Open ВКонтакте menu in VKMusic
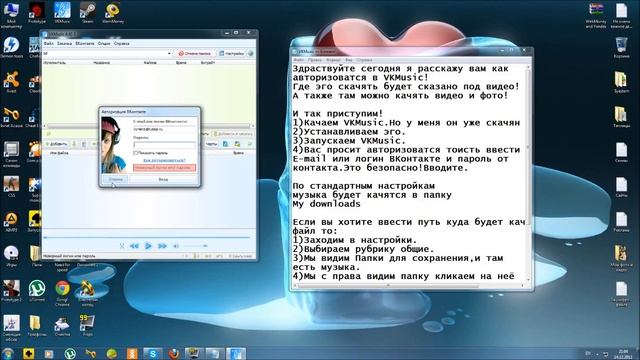The height and width of the screenshot is (360, 640). [85, 43]
